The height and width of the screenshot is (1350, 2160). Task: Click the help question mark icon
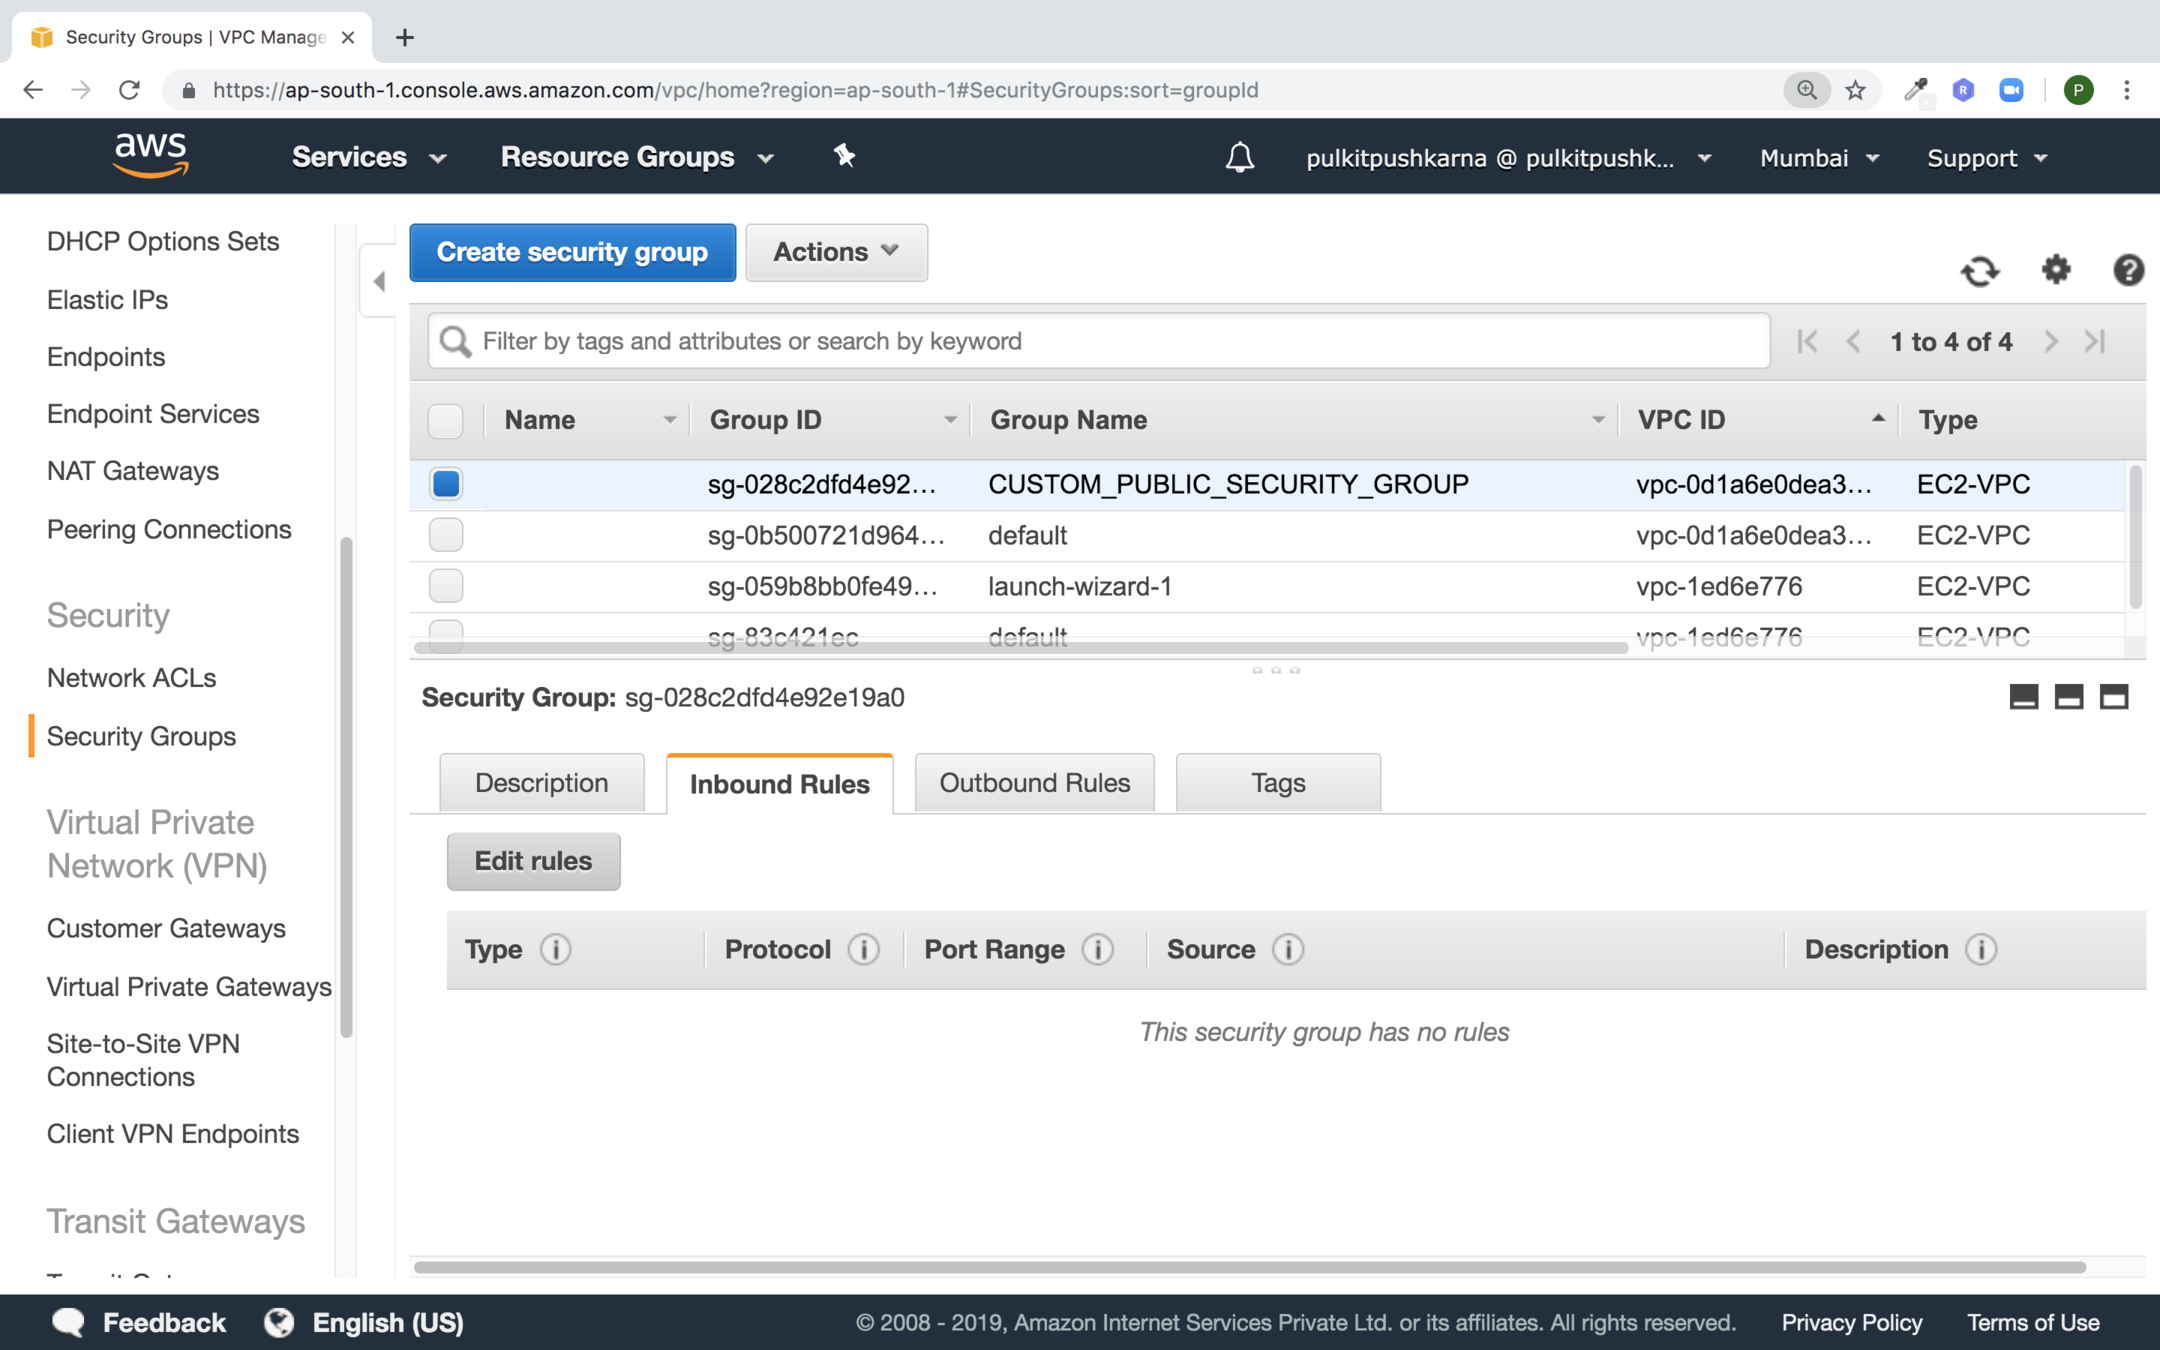pos(2127,270)
